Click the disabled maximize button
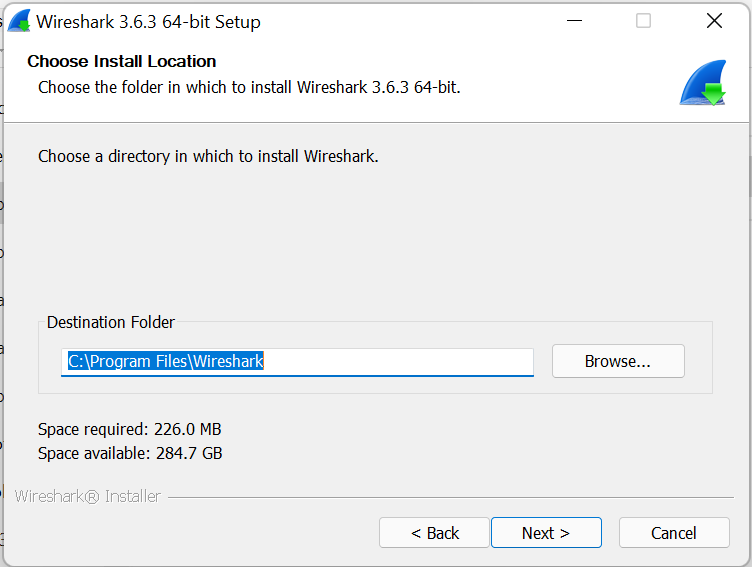The height and width of the screenshot is (567, 752). coord(643,21)
